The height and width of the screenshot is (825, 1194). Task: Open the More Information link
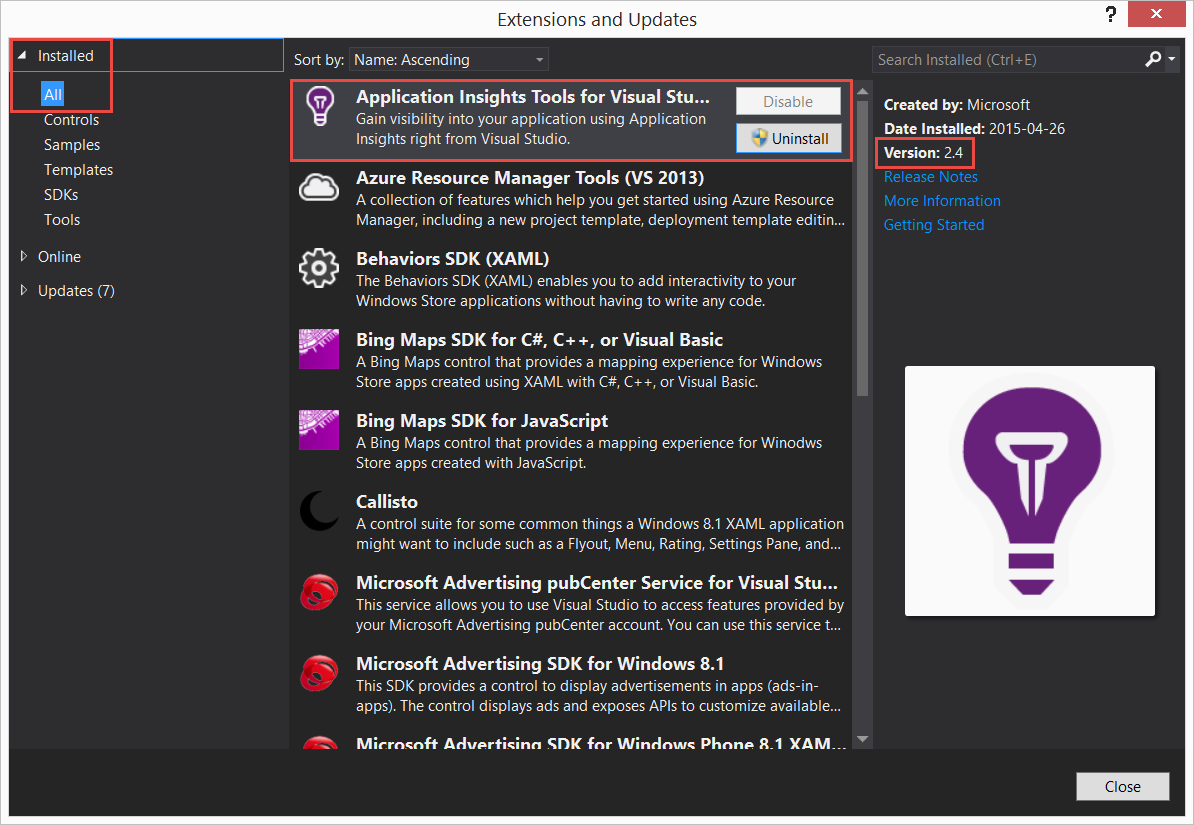click(x=942, y=201)
